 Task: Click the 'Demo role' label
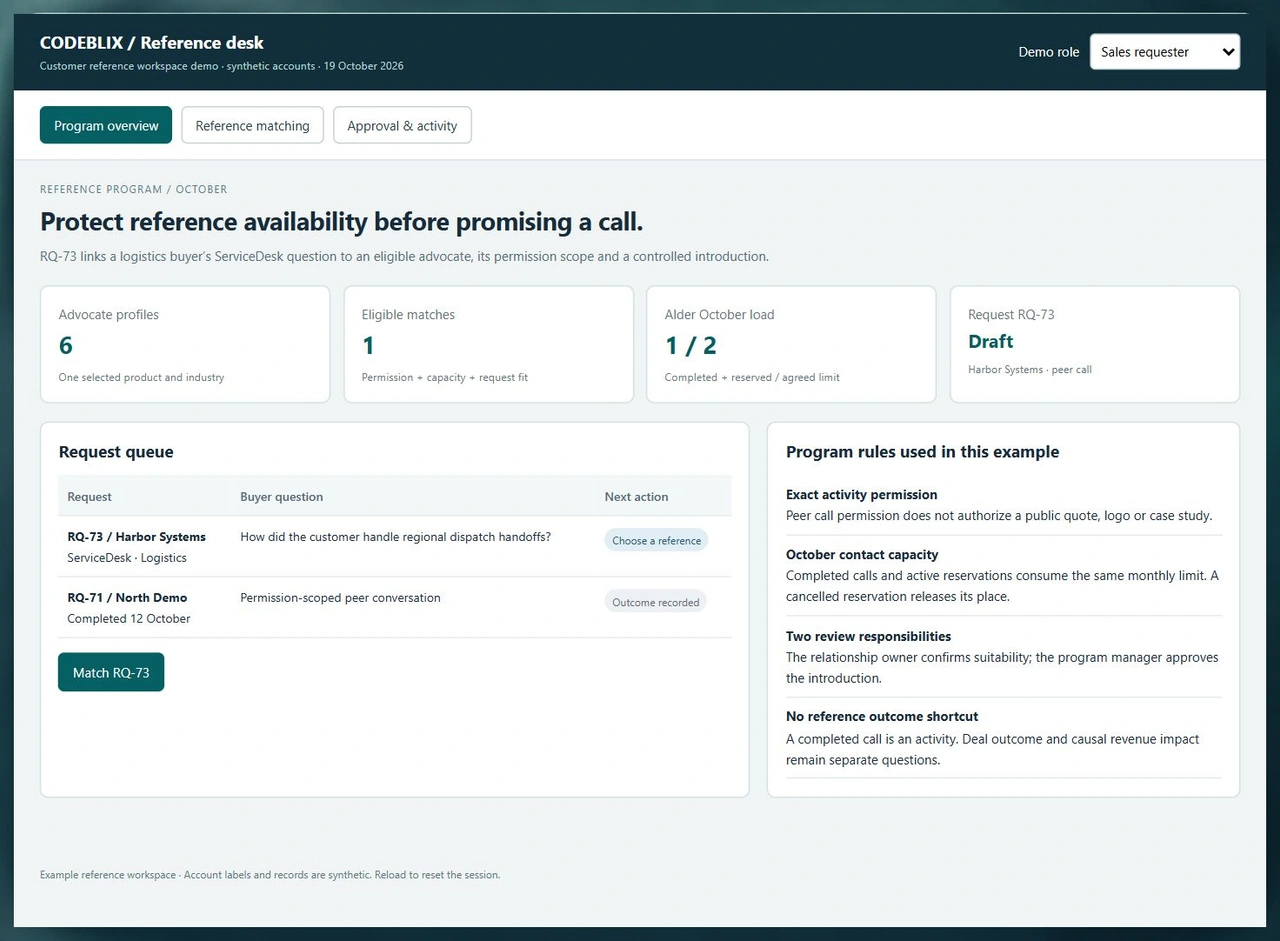pos(1049,52)
